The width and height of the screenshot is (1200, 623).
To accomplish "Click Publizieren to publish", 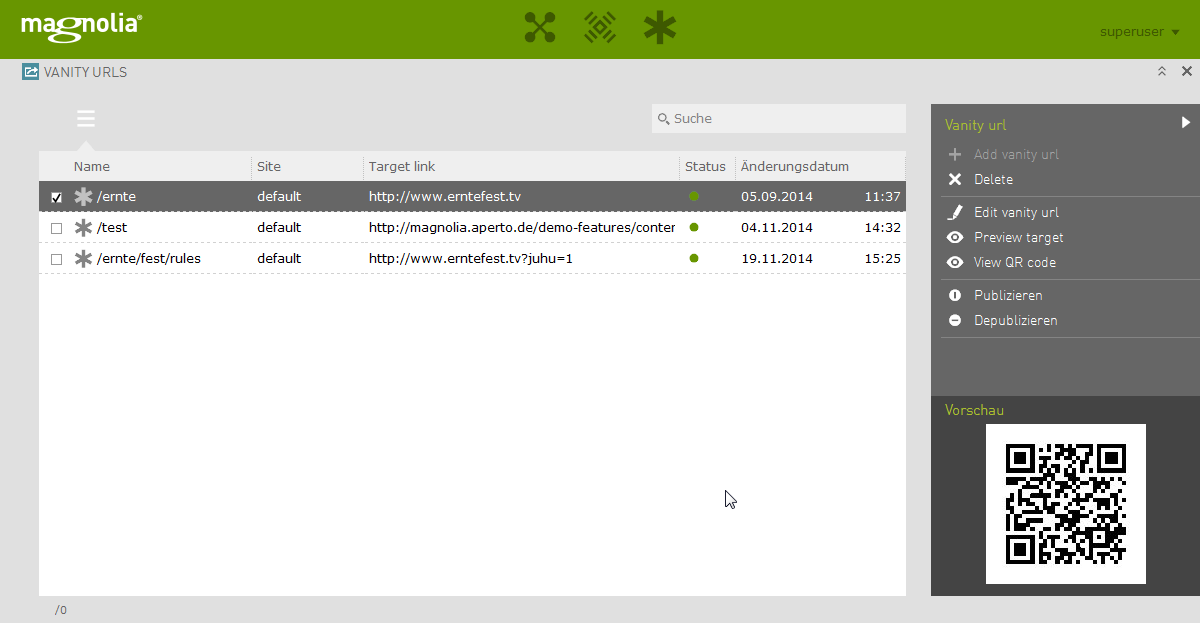I will click(x=1008, y=296).
